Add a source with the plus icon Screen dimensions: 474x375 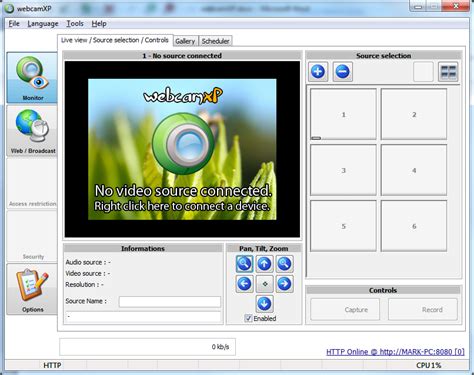tap(318, 72)
